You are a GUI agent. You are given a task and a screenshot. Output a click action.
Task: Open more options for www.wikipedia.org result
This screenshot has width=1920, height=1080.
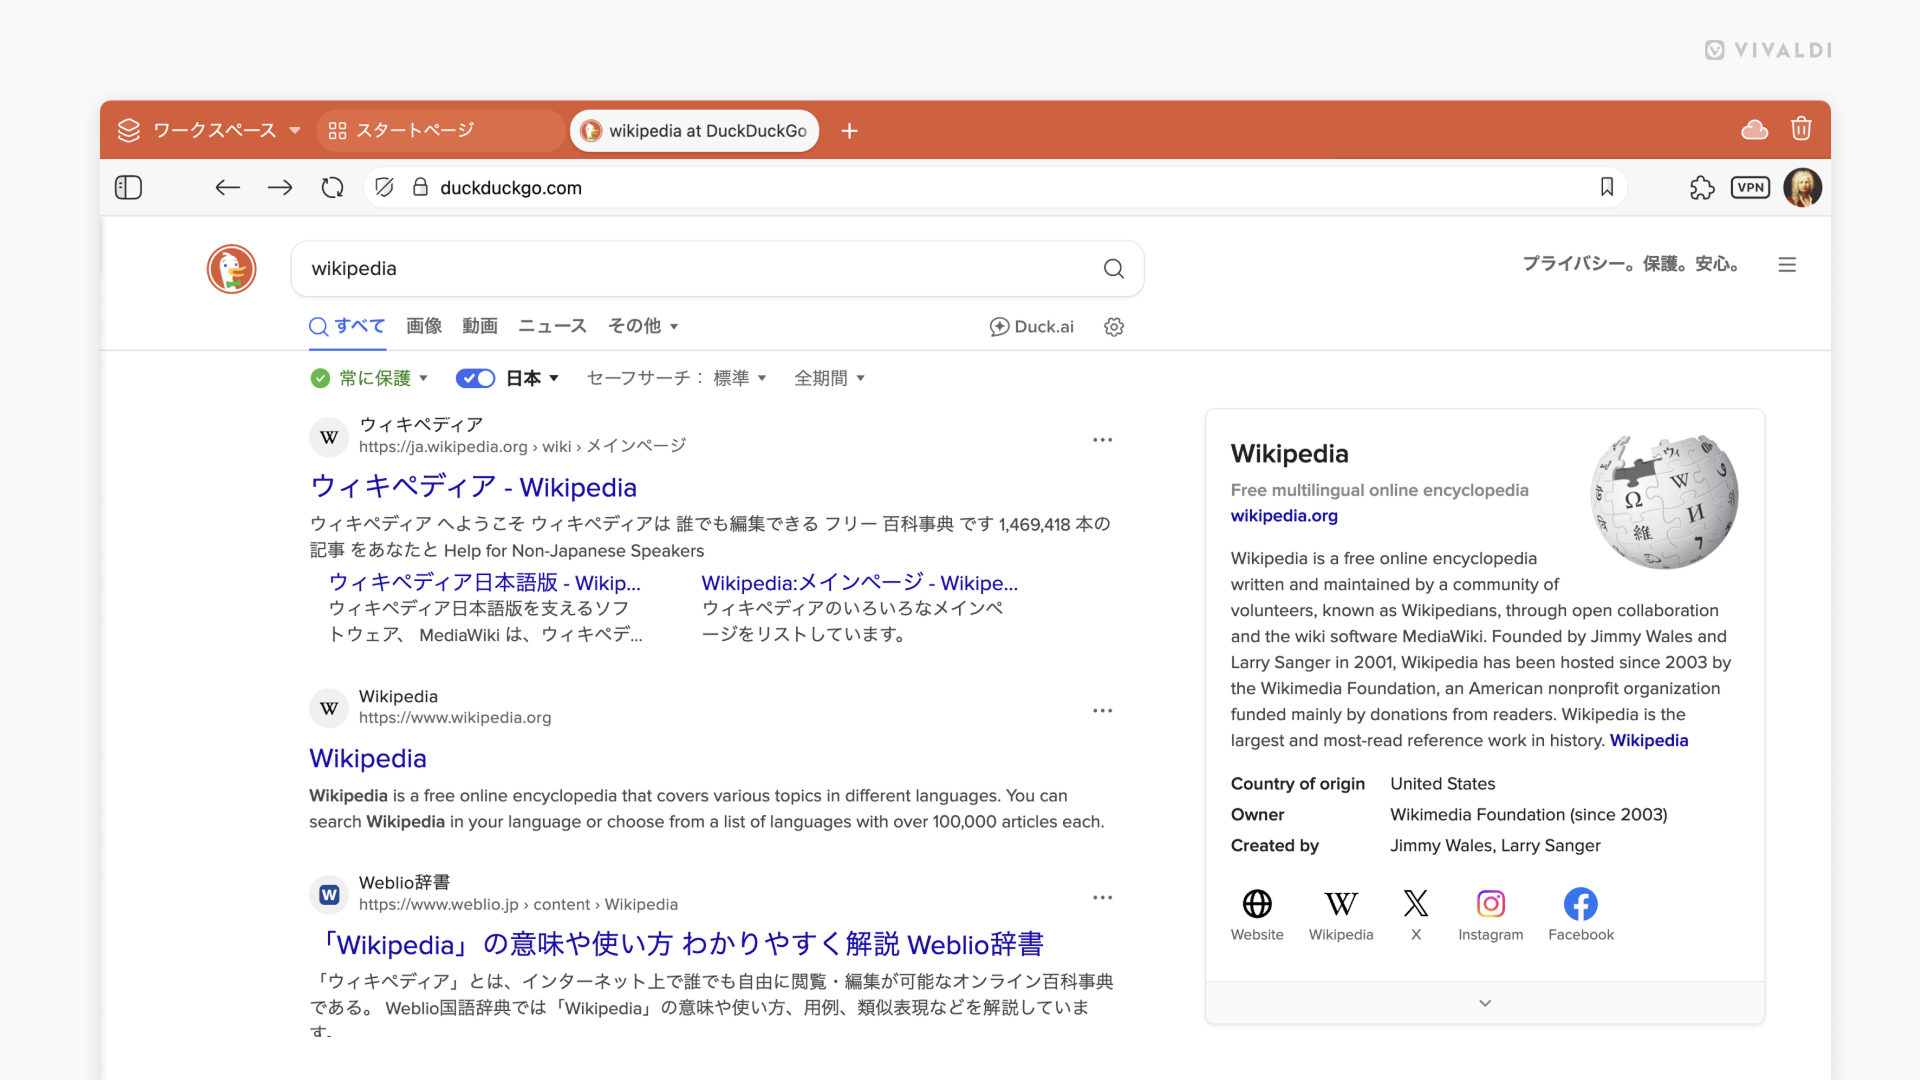click(1103, 711)
